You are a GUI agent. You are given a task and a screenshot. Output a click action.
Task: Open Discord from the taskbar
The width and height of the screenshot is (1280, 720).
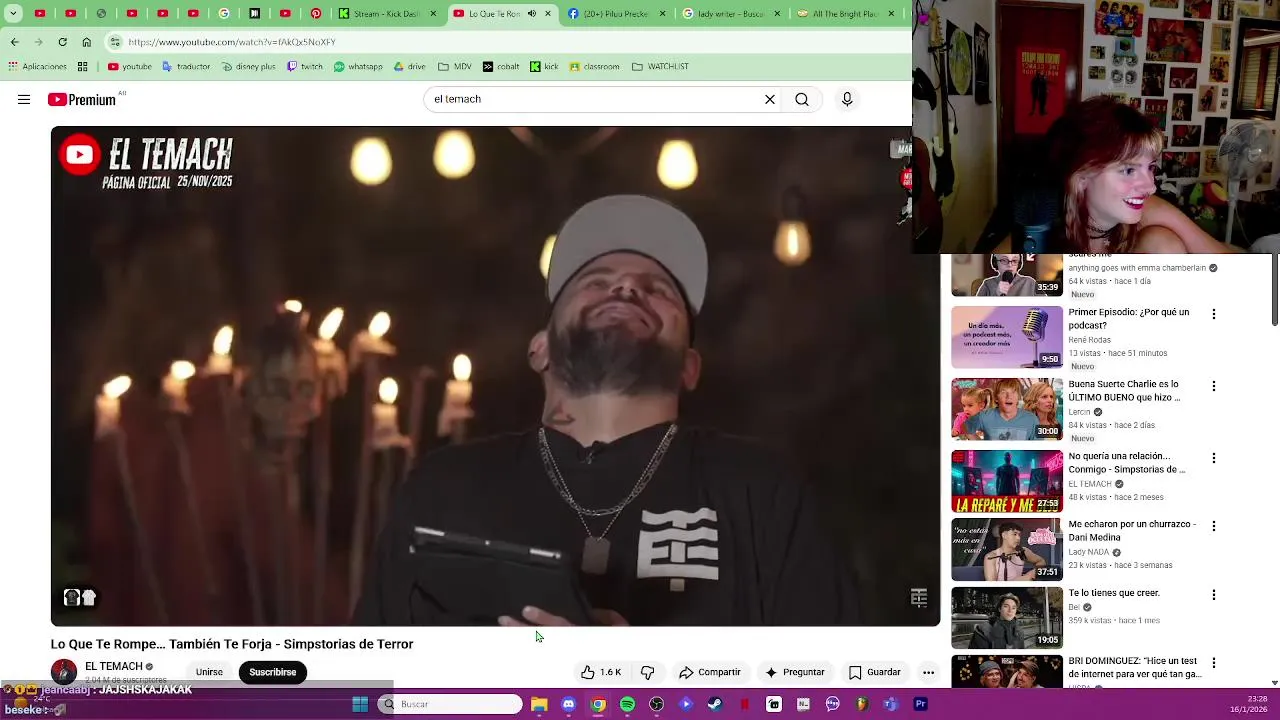[x=568, y=704]
